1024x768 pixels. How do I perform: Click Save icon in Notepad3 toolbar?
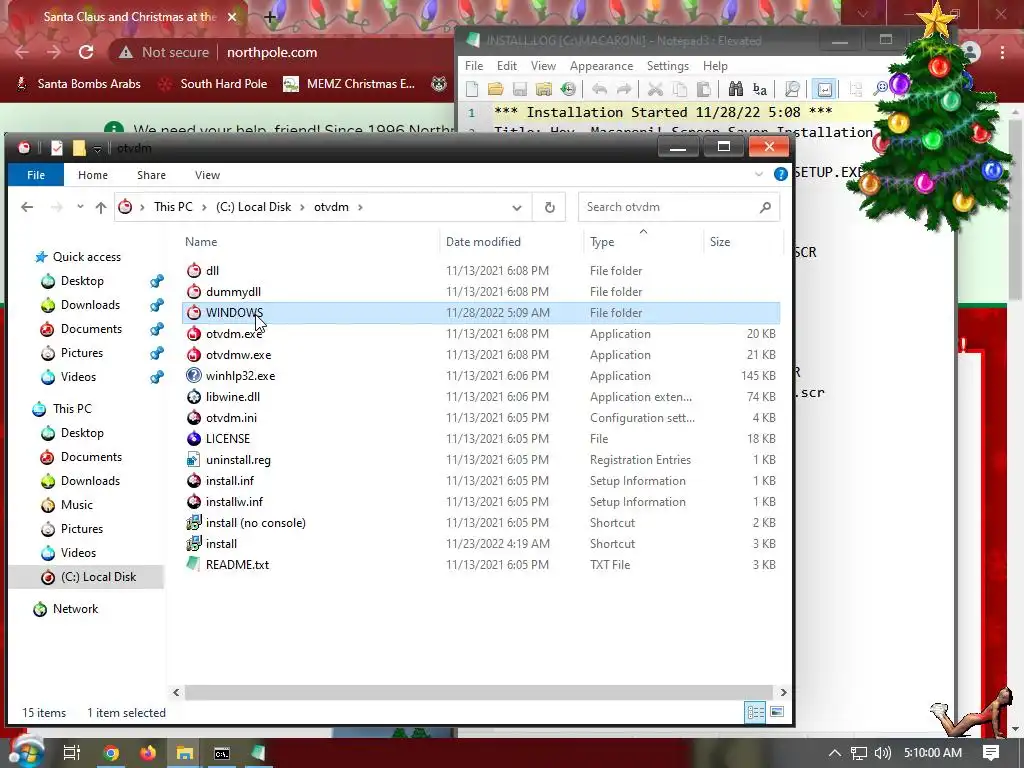[520, 89]
